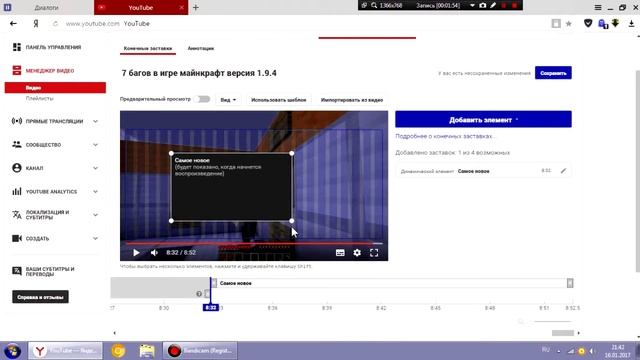
Task: Switch to the Диалоги browser tab
Action: pyautogui.click(x=46, y=7)
